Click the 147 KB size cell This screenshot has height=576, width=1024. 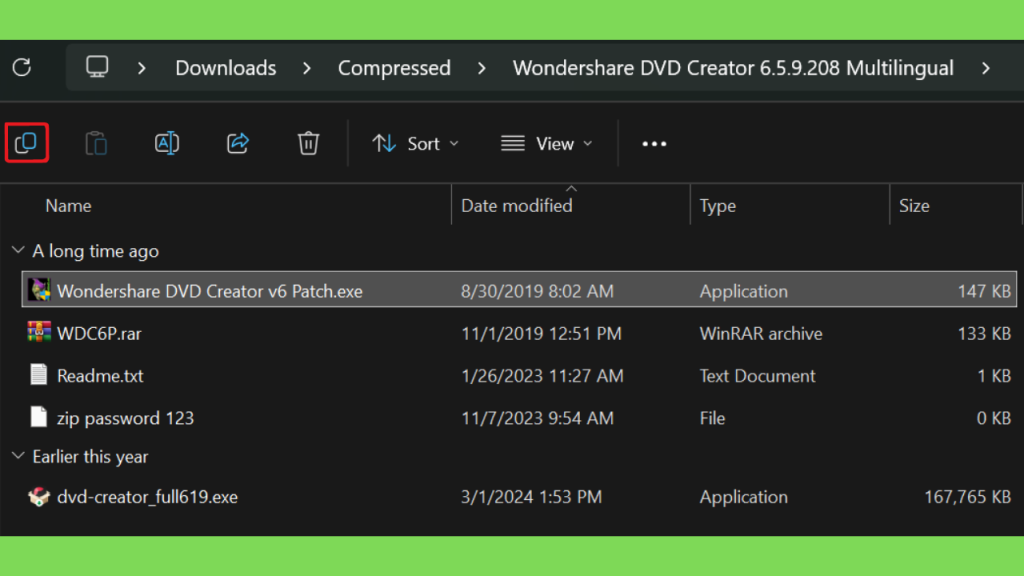[x=984, y=291]
